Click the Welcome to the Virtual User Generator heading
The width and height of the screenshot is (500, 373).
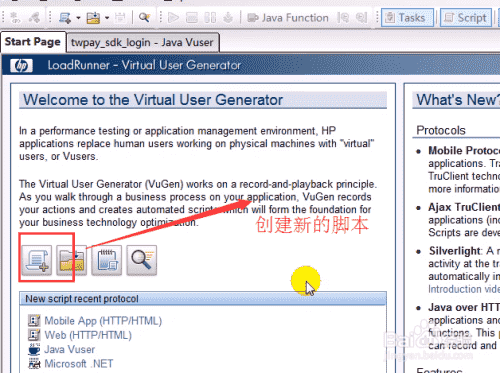coord(153,100)
